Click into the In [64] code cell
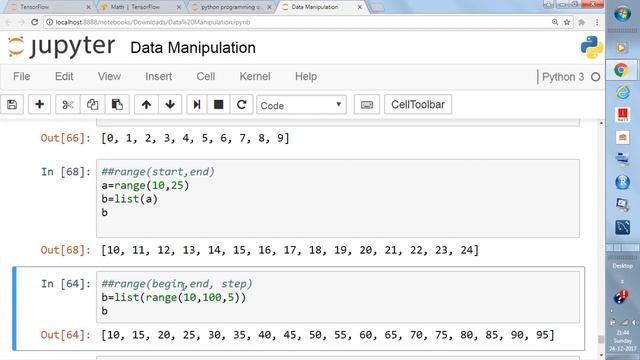The height and width of the screenshot is (360, 640). [338, 297]
